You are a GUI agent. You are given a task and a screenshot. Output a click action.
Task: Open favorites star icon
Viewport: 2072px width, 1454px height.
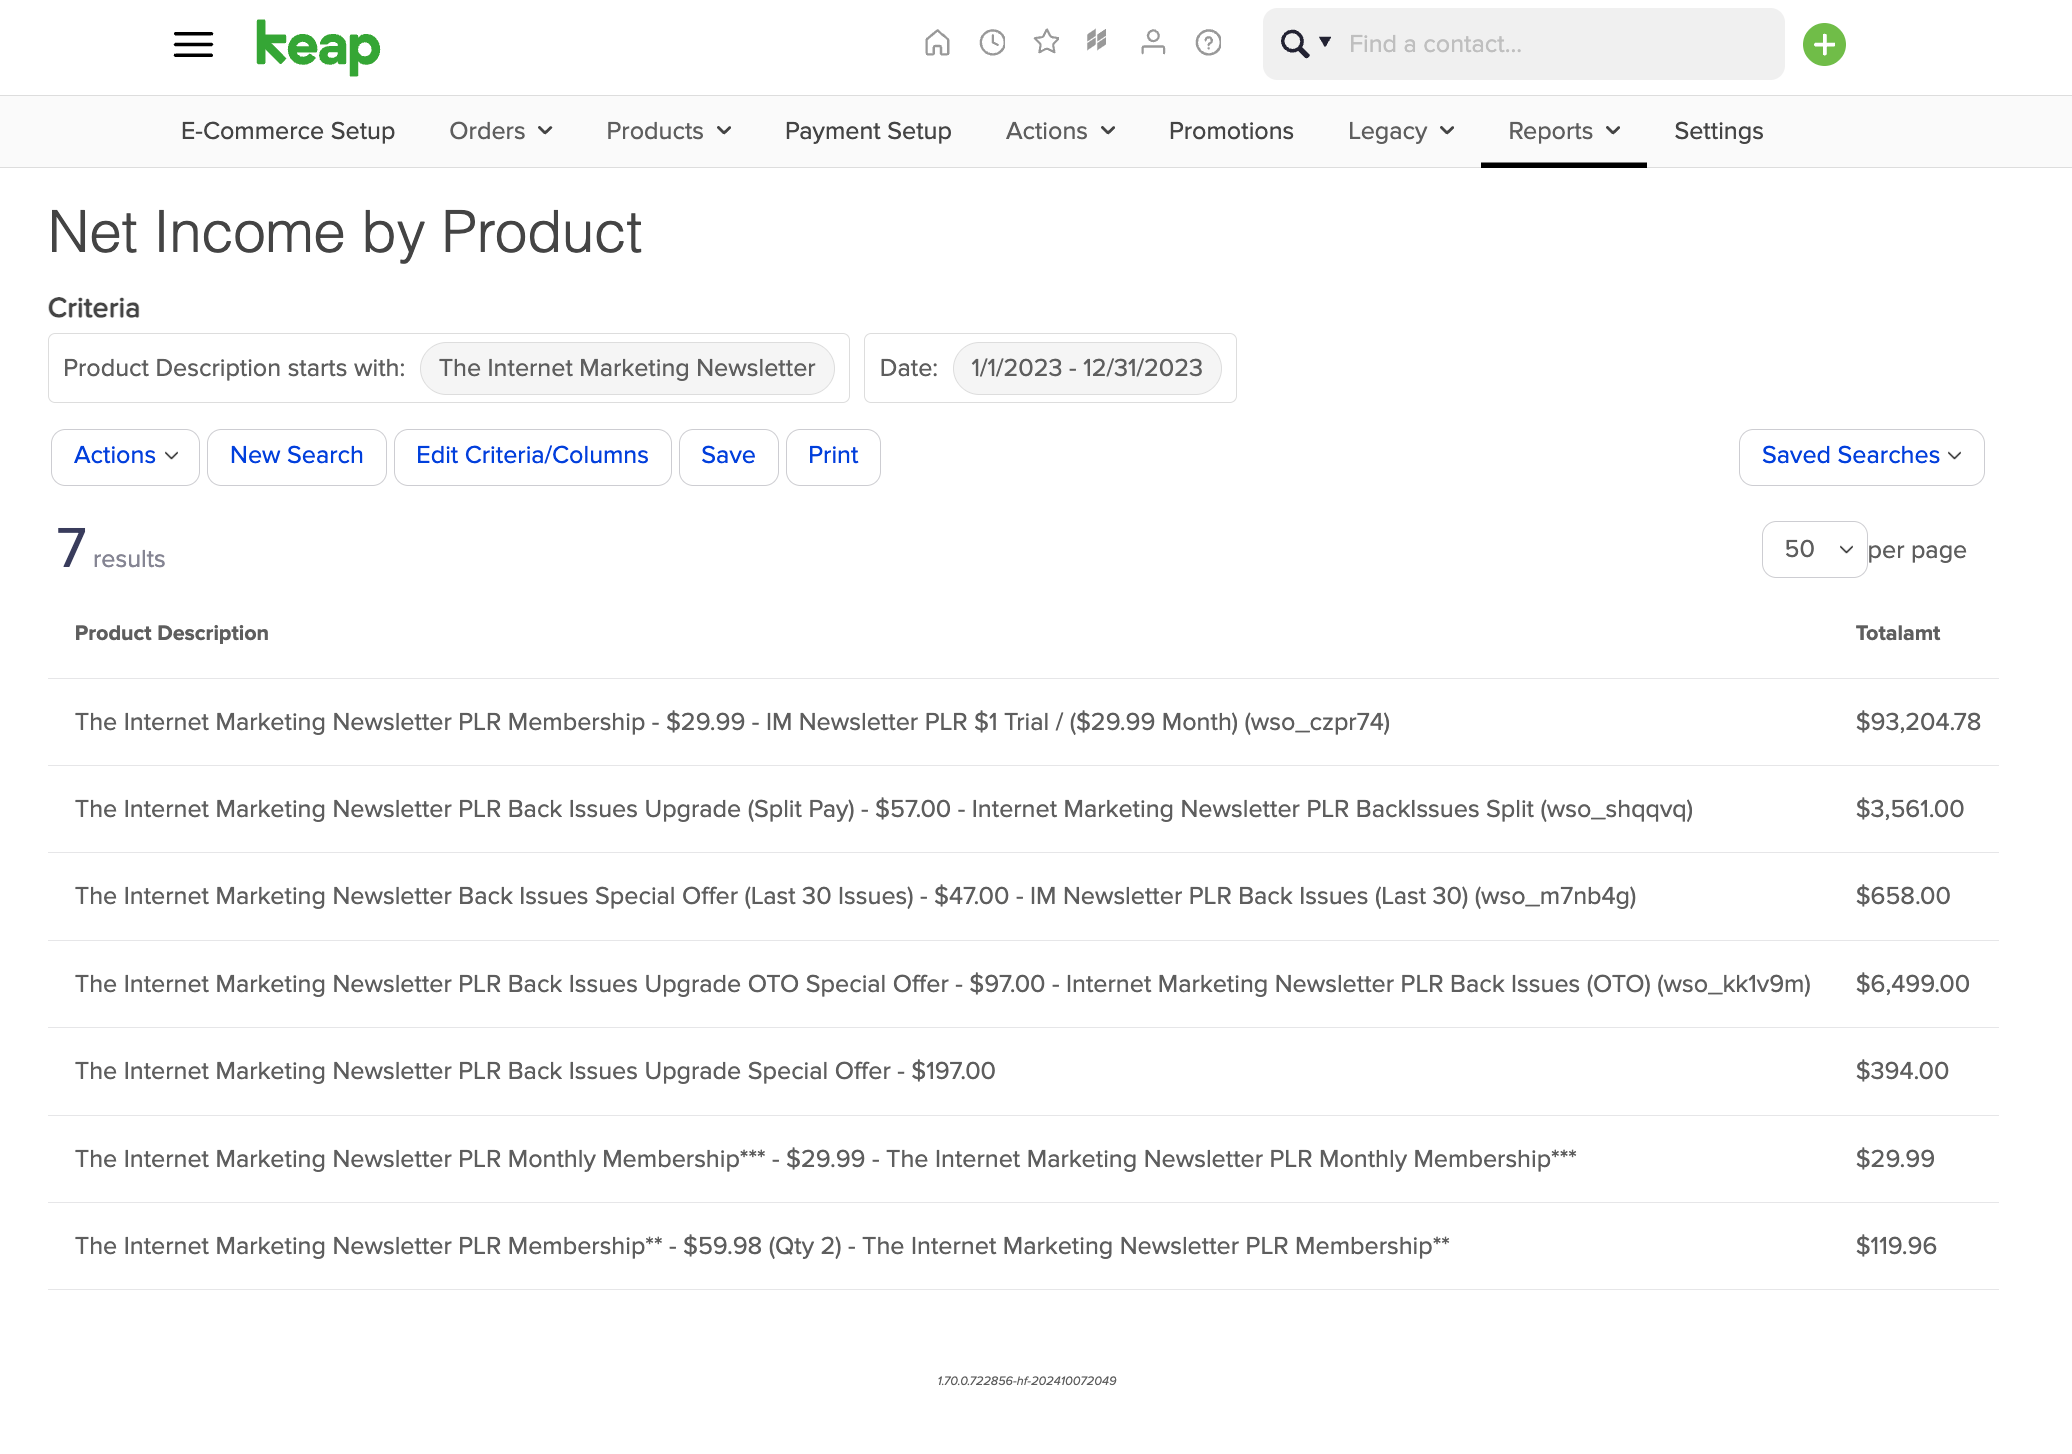coord(1046,43)
